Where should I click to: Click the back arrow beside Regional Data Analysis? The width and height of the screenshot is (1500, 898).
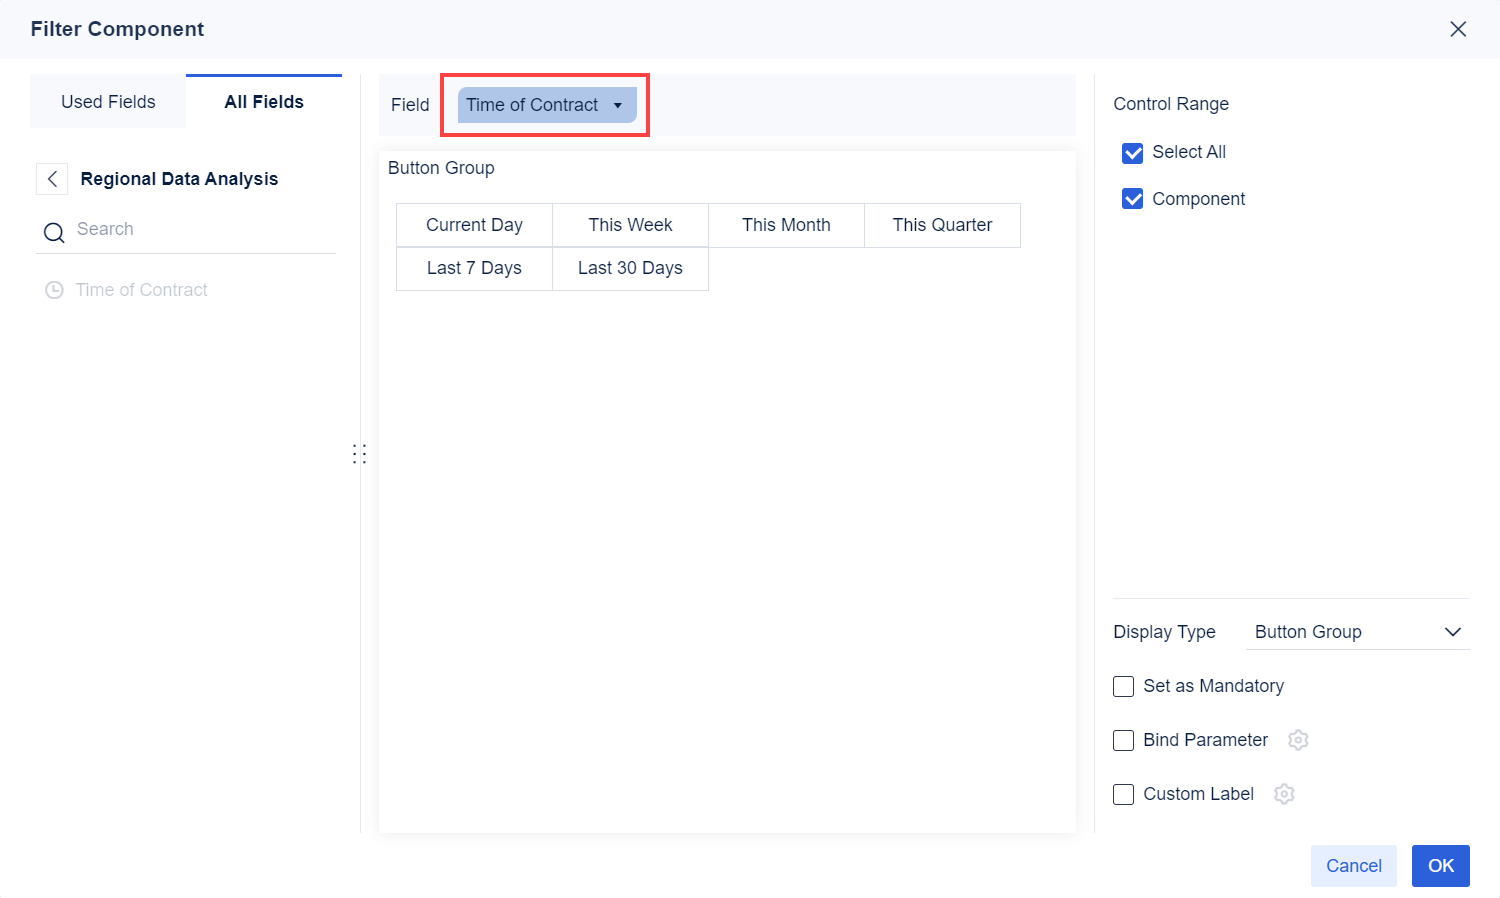pyautogui.click(x=51, y=178)
